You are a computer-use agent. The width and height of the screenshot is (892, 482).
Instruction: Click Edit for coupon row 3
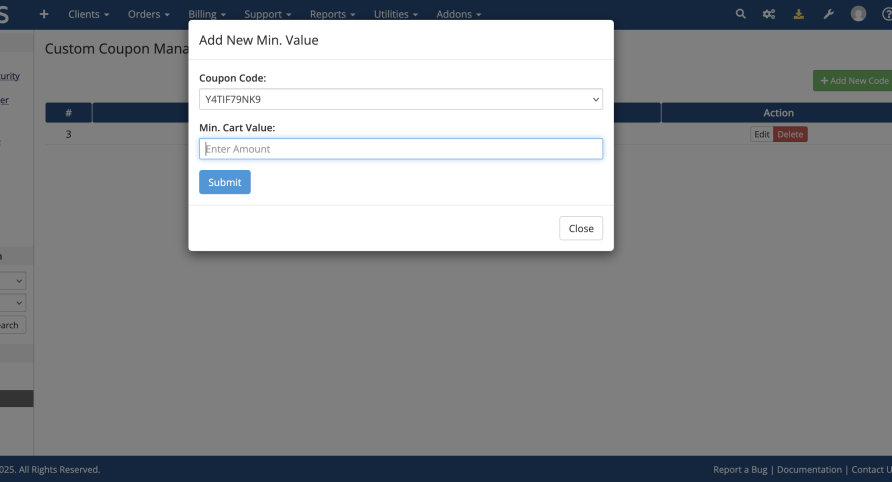[x=761, y=134]
